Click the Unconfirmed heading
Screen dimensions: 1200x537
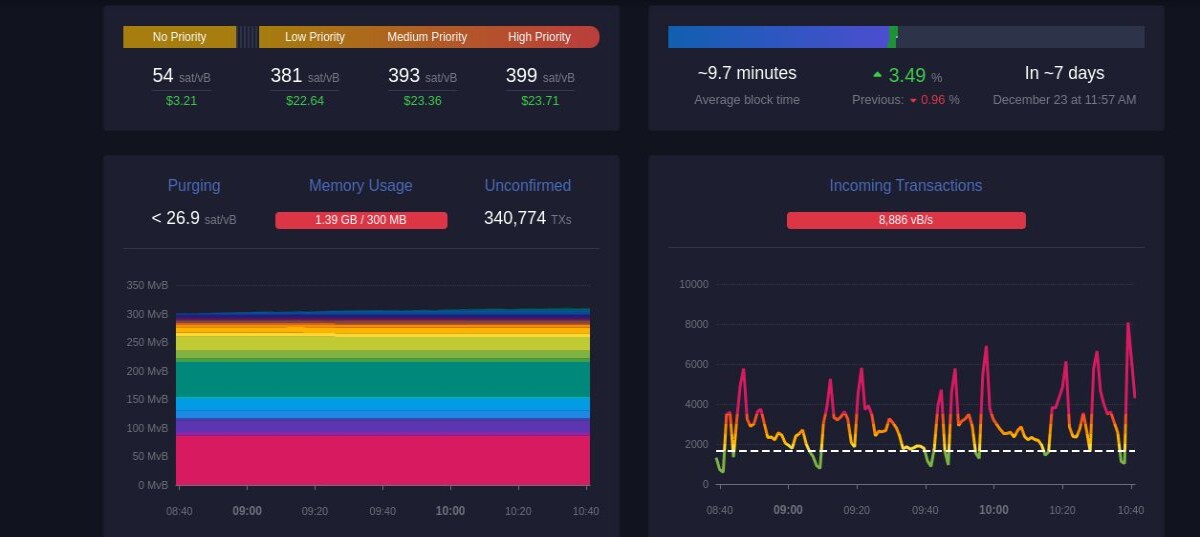pyautogui.click(x=528, y=185)
